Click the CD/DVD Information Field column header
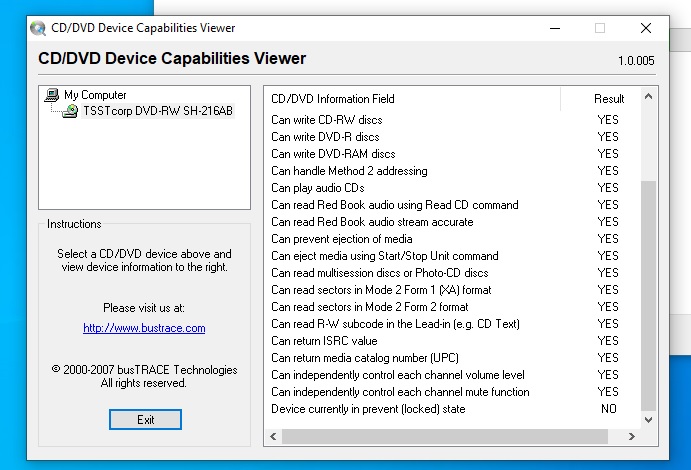 333,99
